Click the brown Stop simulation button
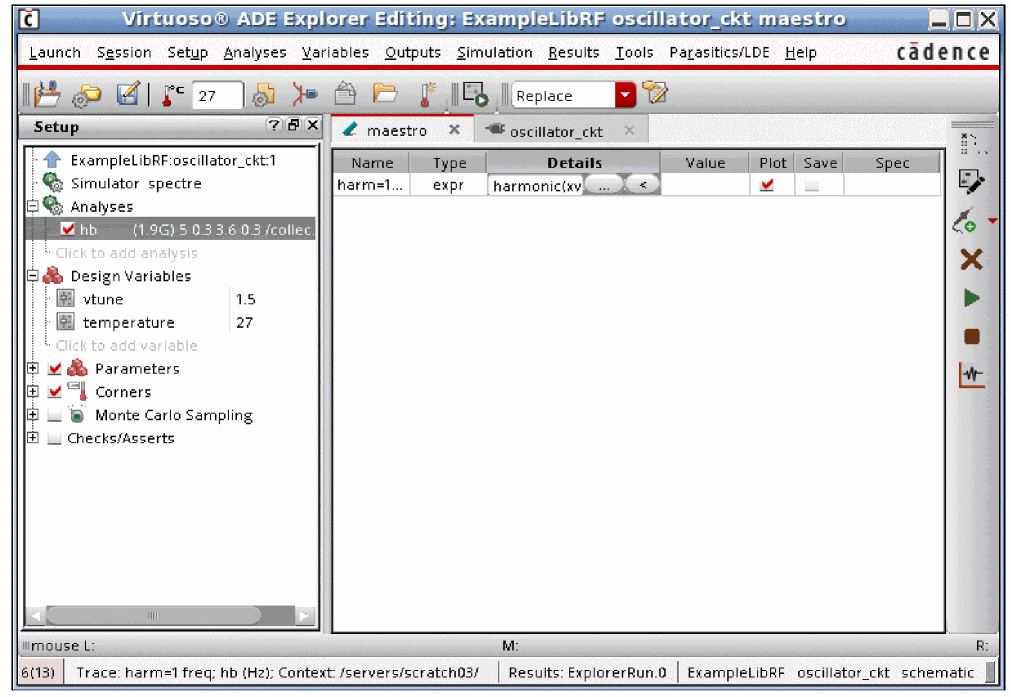 (972, 337)
